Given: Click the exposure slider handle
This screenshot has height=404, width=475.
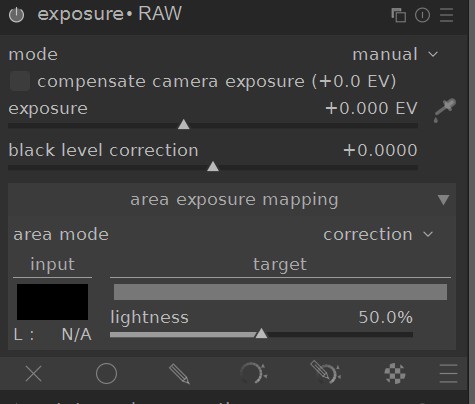Looking at the screenshot, I should click(x=184, y=124).
